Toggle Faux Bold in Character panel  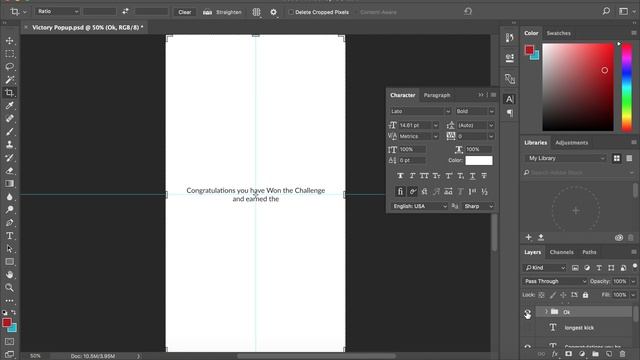point(400,176)
